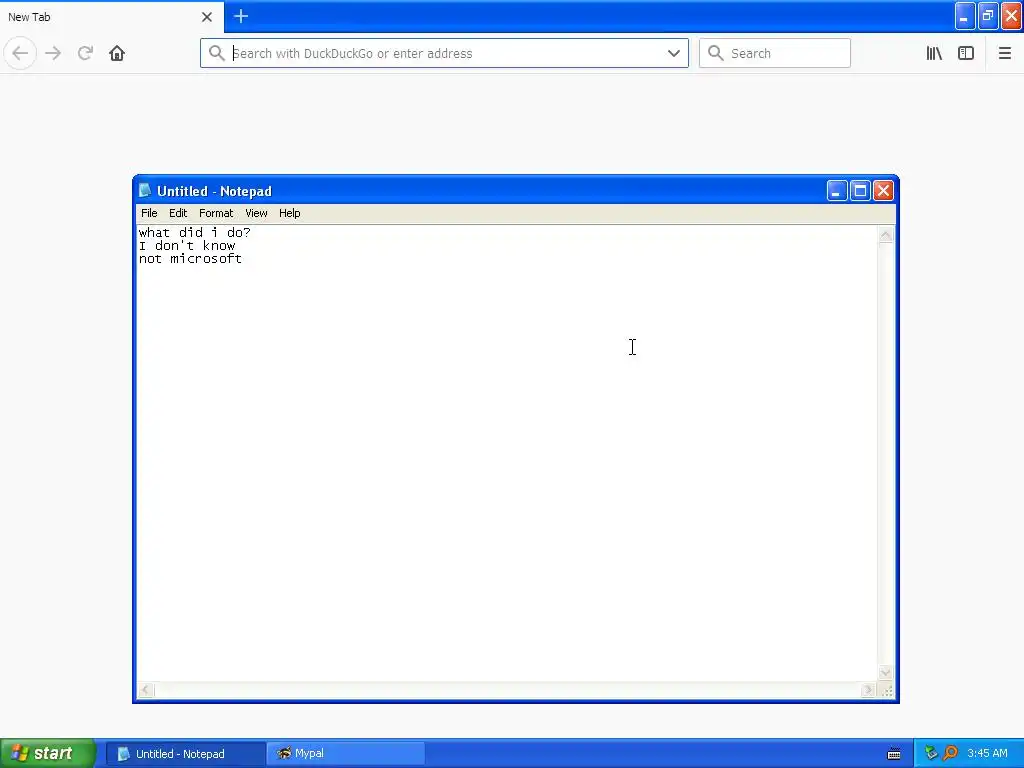Switch to Untitled - Notepad taskbar button
This screenshot has width=1024, height=768.
pyautogui.click(x=185, y=754)
